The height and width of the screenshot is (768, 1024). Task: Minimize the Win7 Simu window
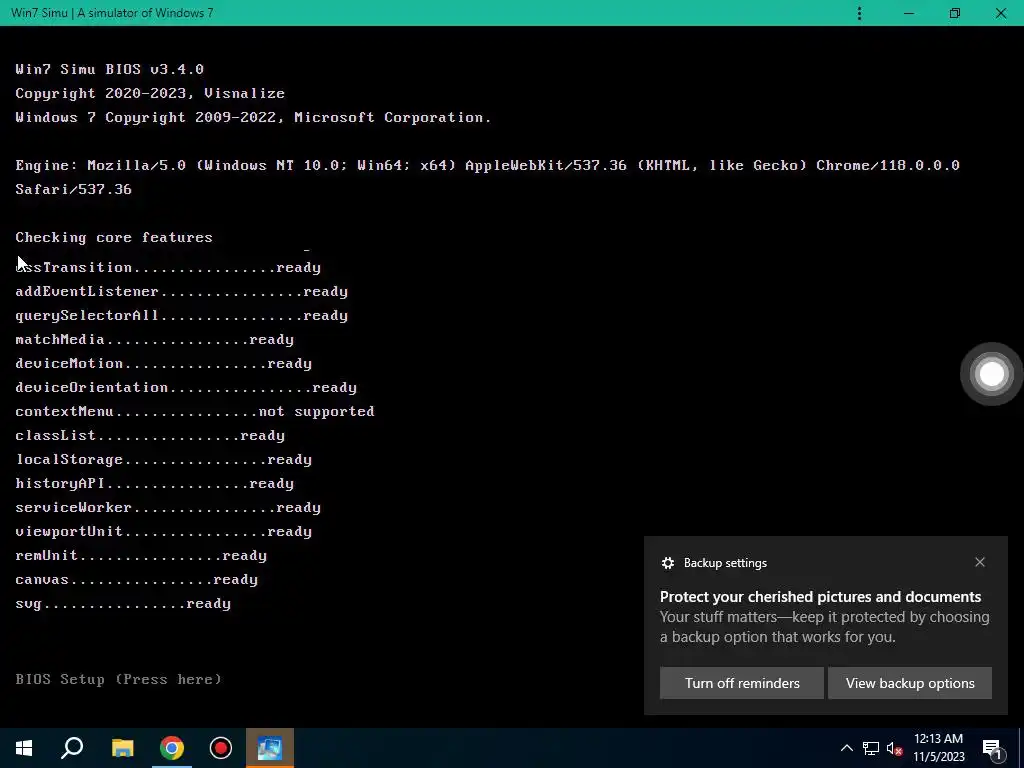[x=908, y=13]
